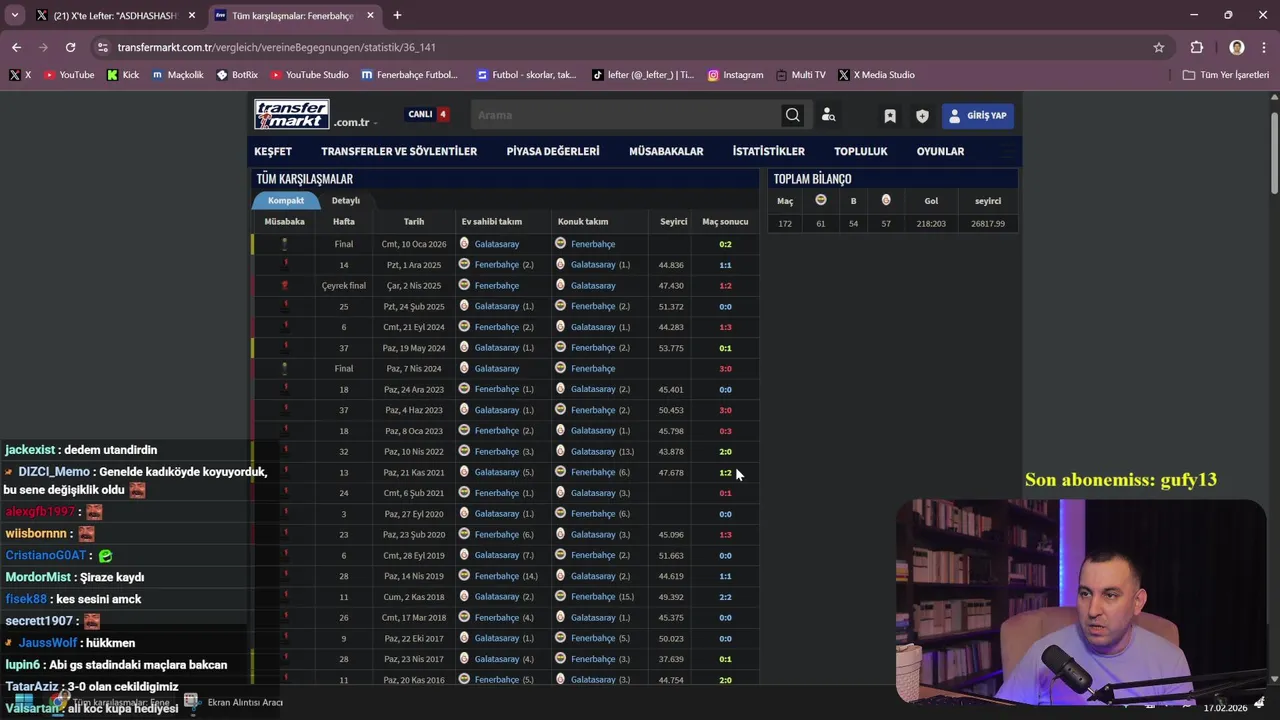1280x720 pixels.
Task: Open the Futbol - skorlar bookmark
Action: [527, 75]
